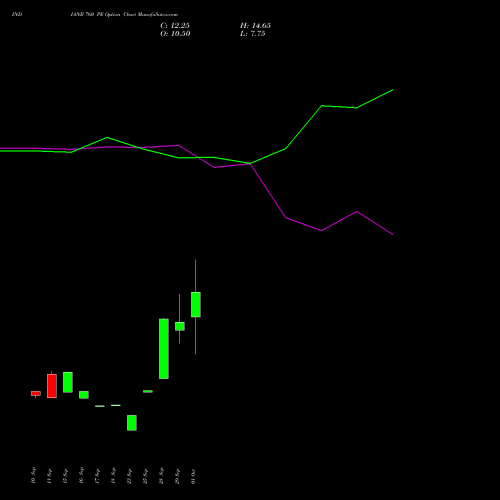Click the 01 Oct green candle with long wicks
This screenshot has height=500, width=500.
pos(196,304)
